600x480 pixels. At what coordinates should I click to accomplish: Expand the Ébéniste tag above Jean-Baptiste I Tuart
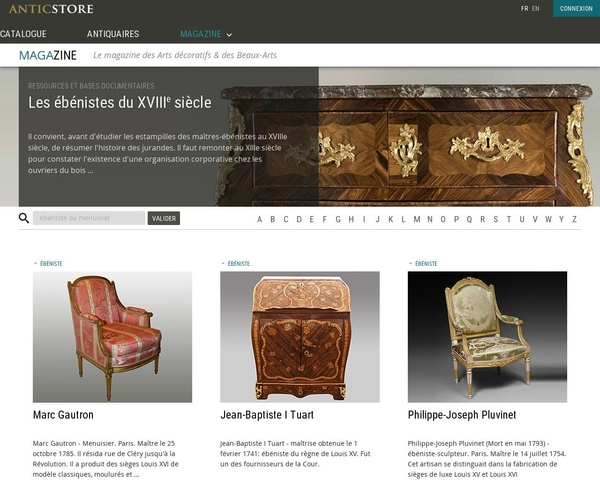(235, 263)
